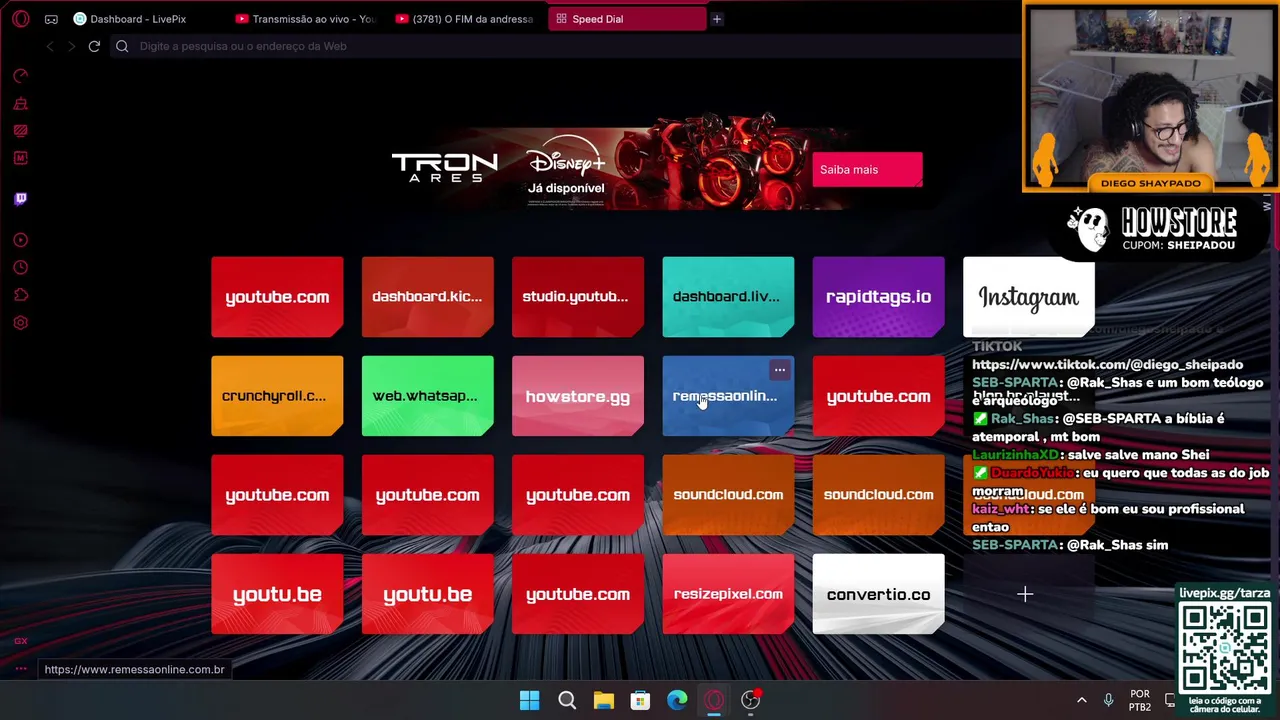Open howstore.gg Speed Dial tile
This screenshot has height=720, width=1280.
578,396
